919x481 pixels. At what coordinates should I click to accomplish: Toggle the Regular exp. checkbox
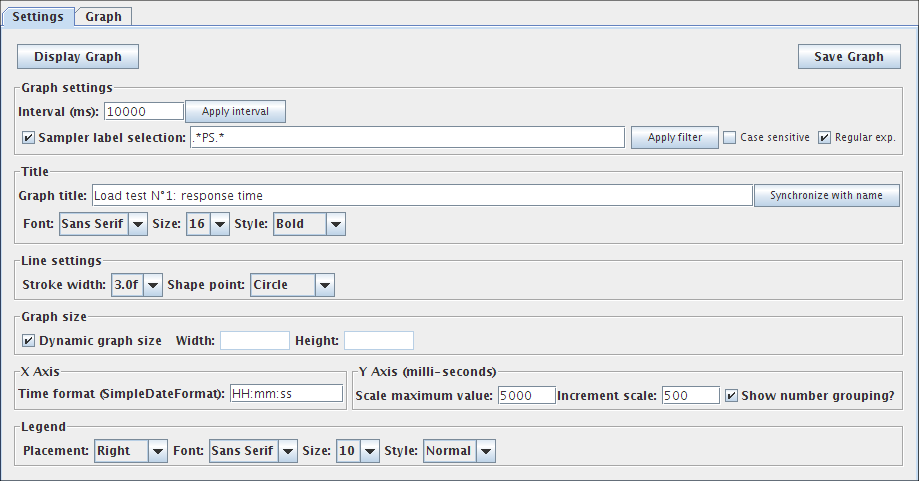point(825,137)
